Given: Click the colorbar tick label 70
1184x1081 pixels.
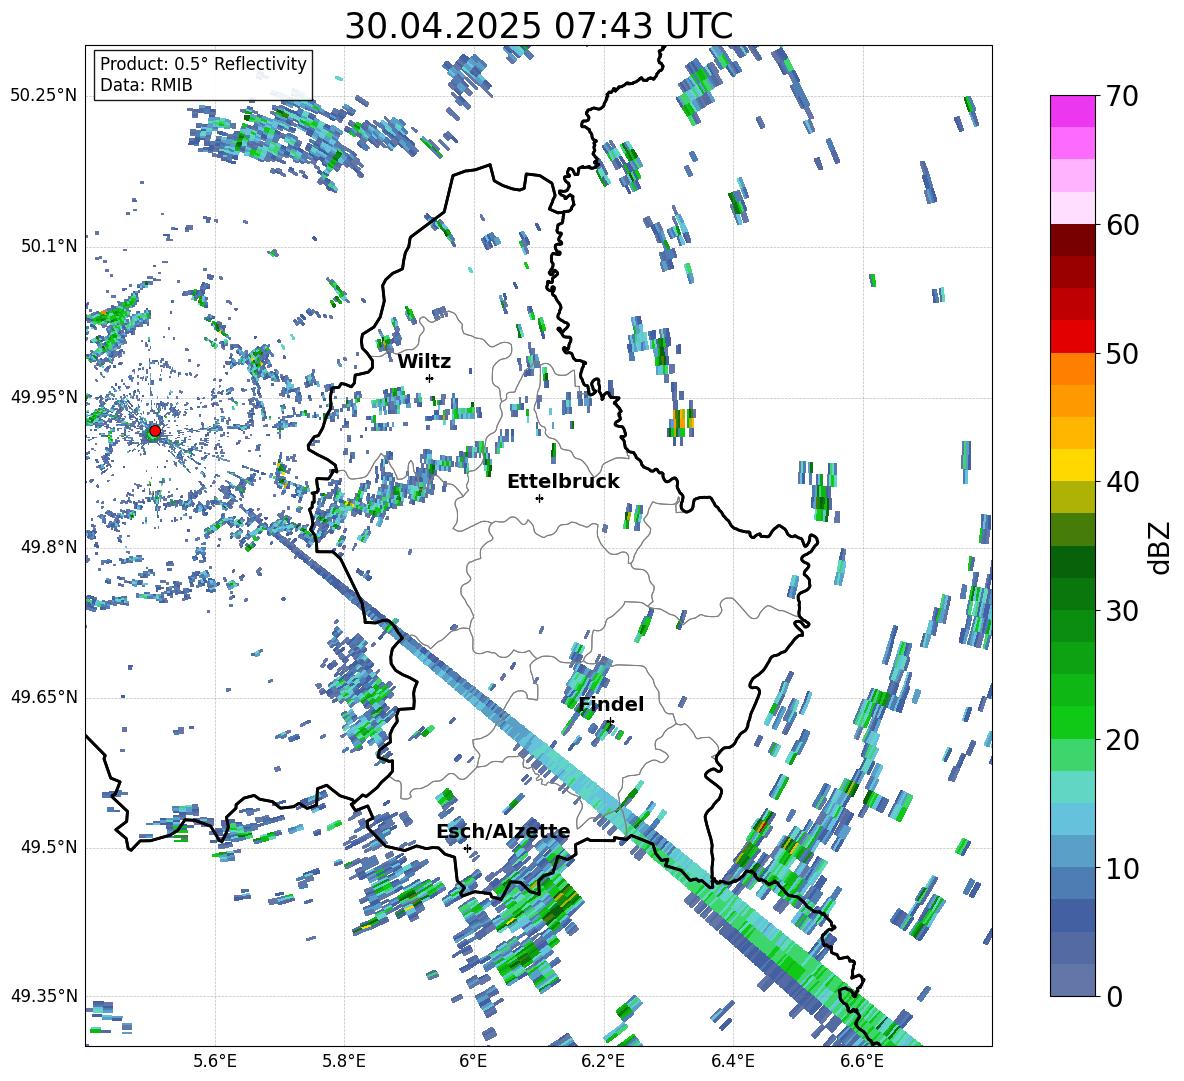Looking at the screenshot, I should click(x=1122, y=96).
